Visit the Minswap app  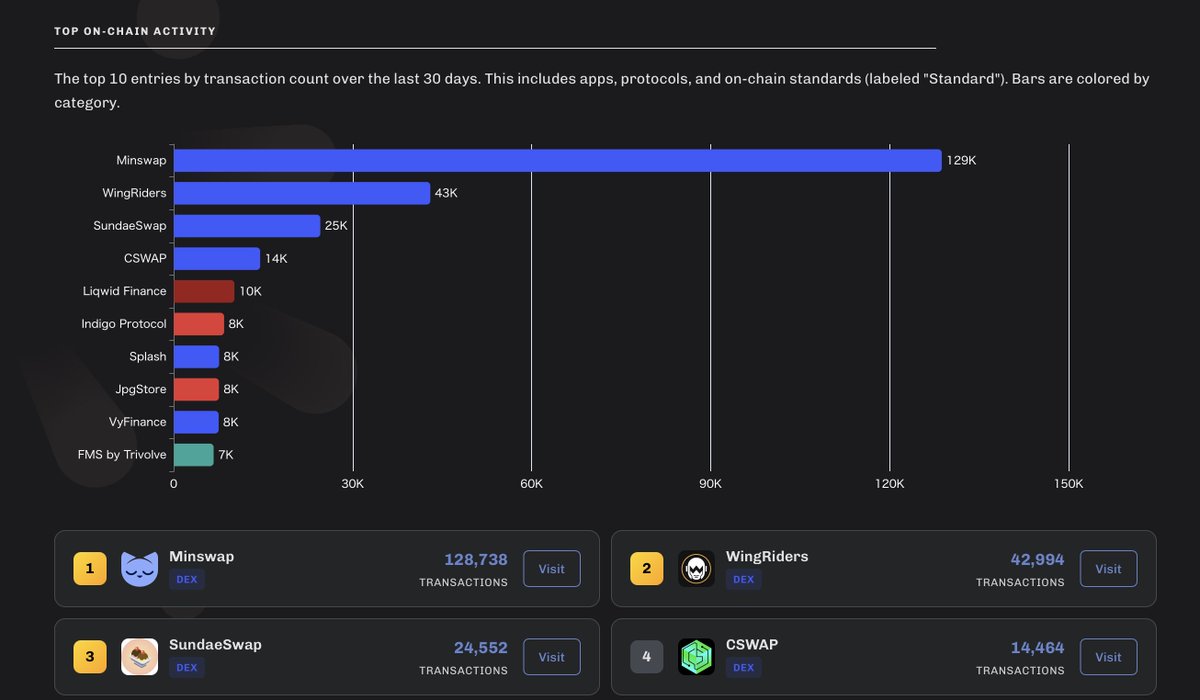click(x=552, y=569)
